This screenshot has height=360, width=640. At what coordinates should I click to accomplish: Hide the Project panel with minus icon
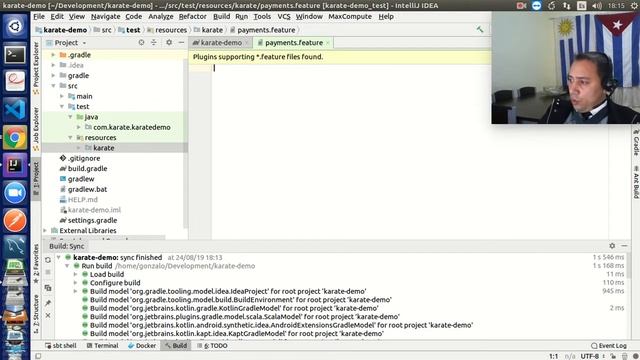click(181, 42)
